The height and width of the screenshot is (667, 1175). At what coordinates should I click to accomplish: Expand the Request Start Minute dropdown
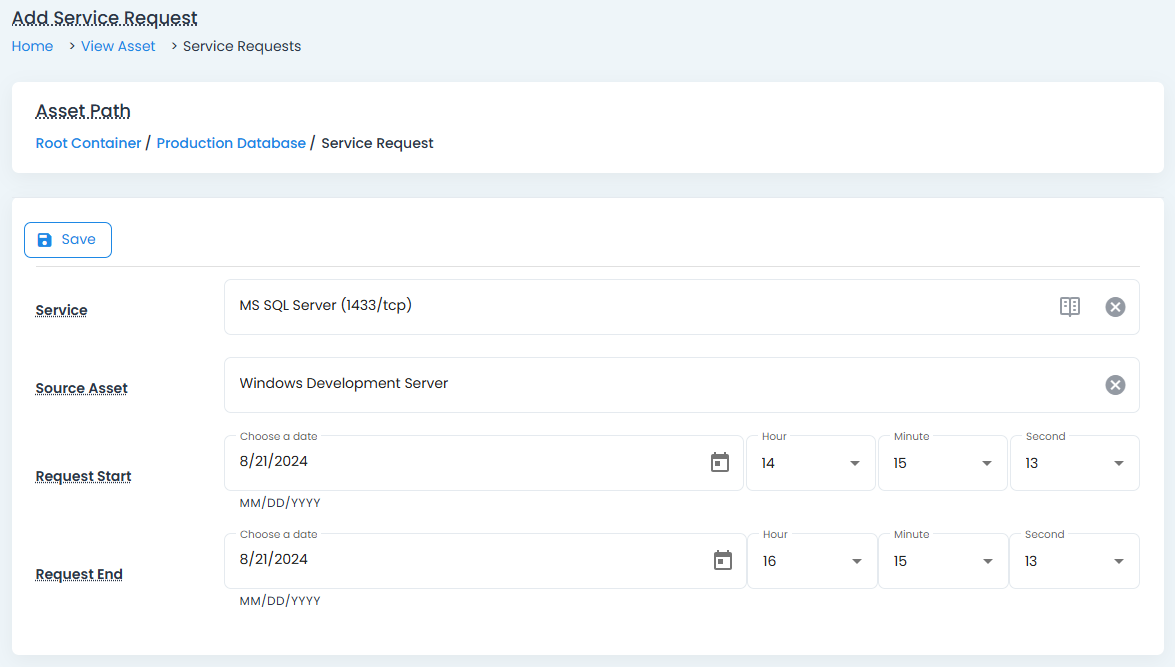pyautogui.click(x=942, y=463)
